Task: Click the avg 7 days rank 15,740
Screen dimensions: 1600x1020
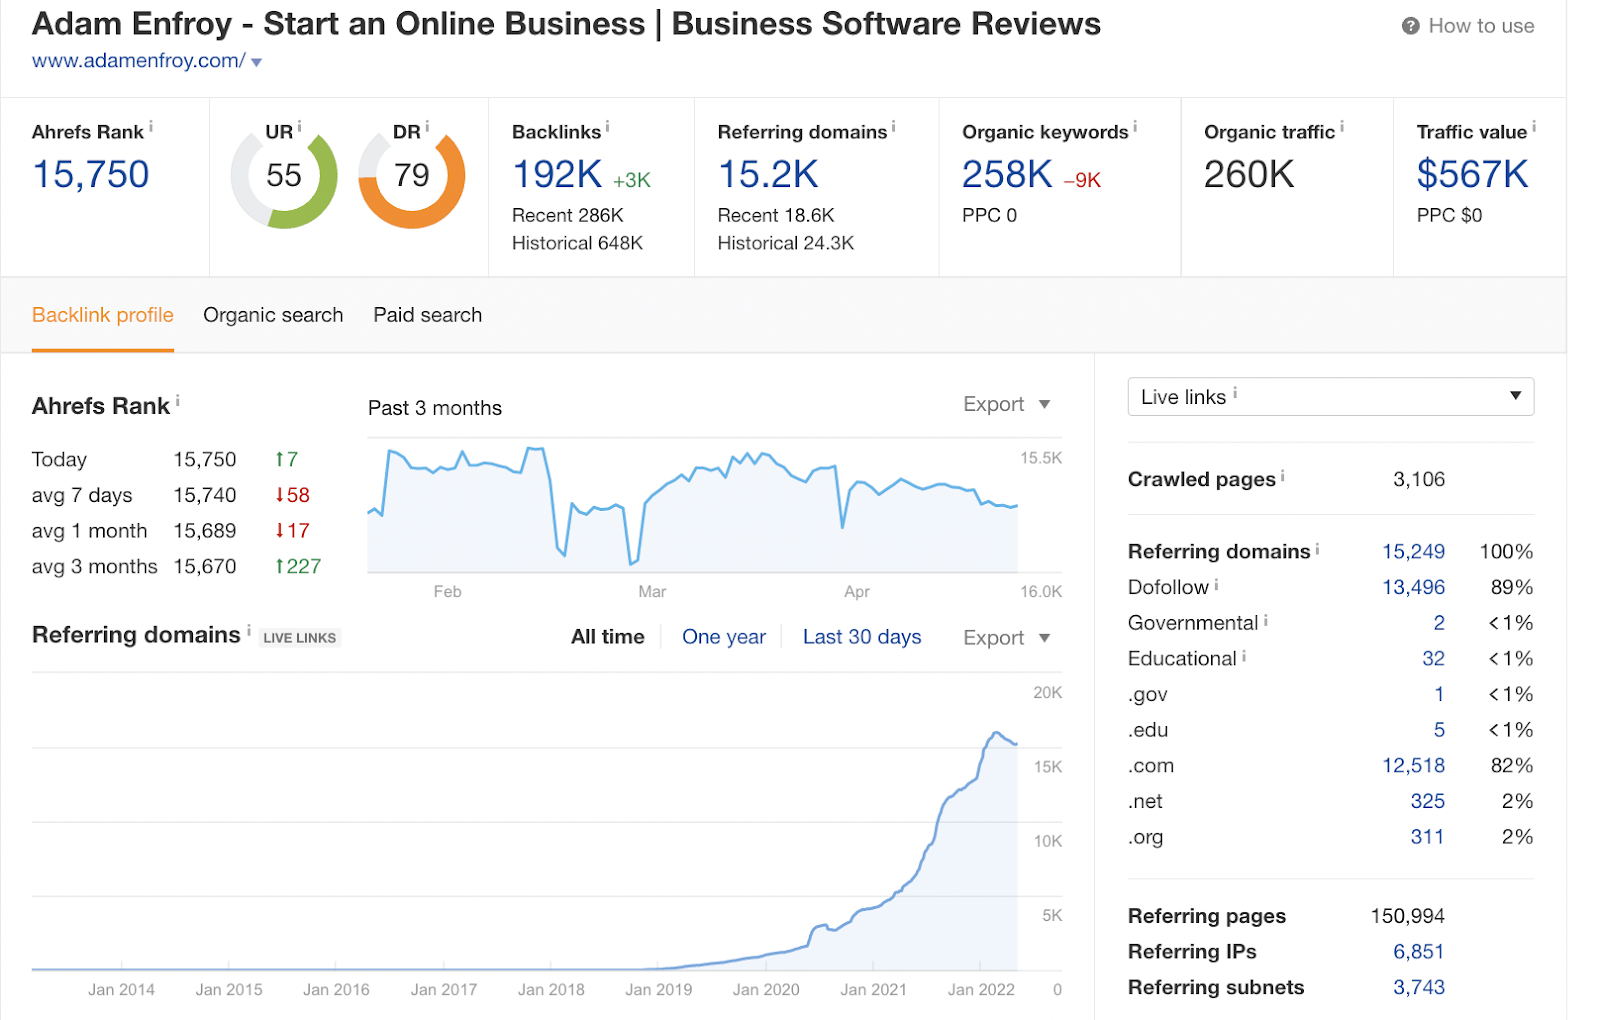Action: (205, 495)
